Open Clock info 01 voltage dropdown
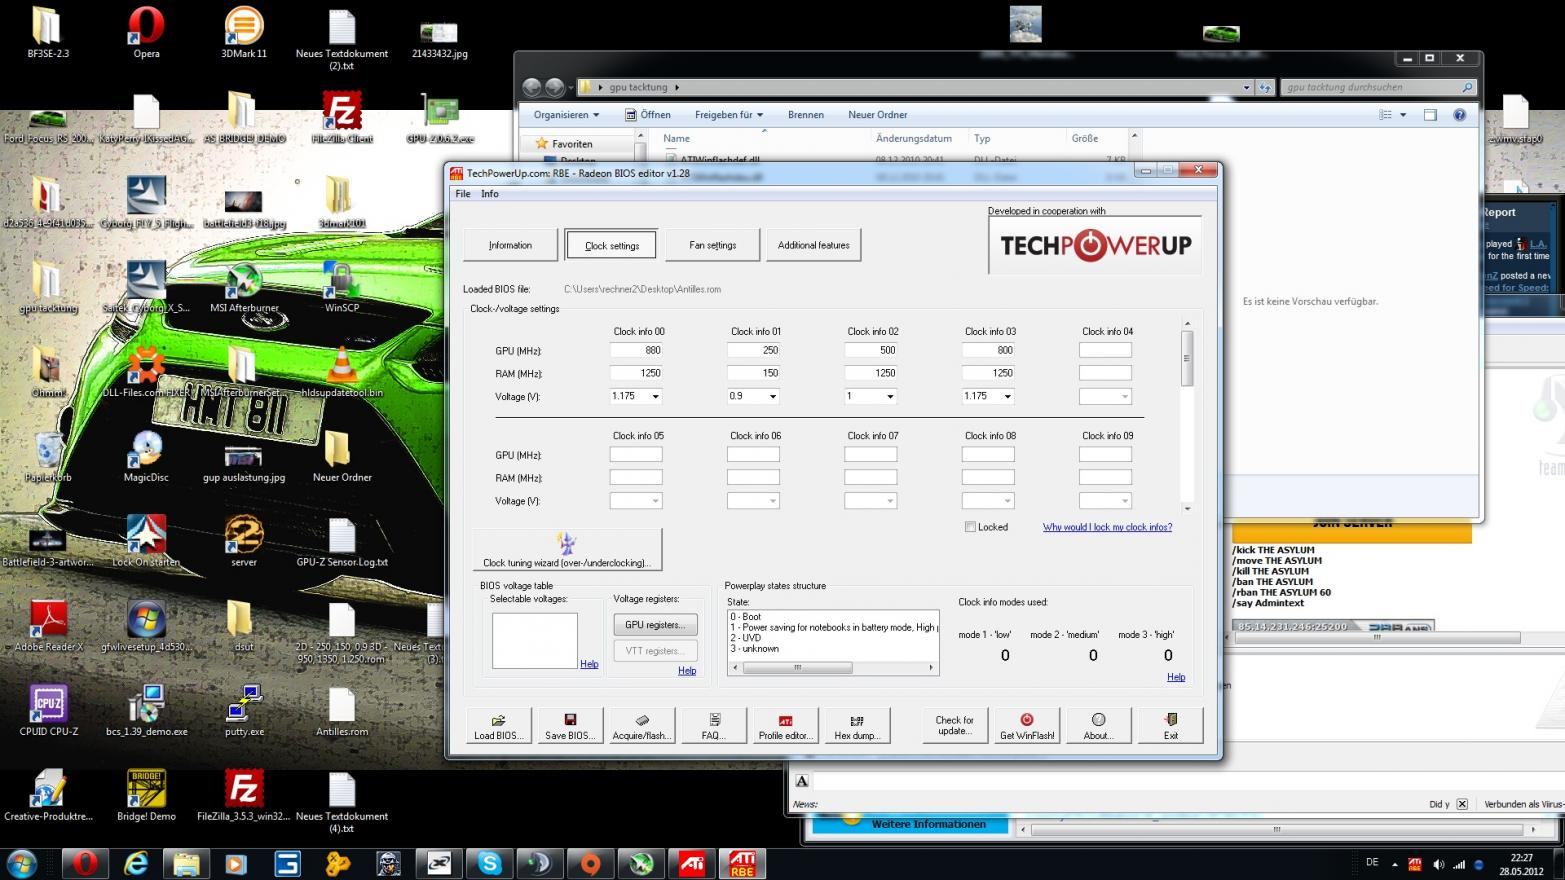1565x880 pixels. coord(773,397)
